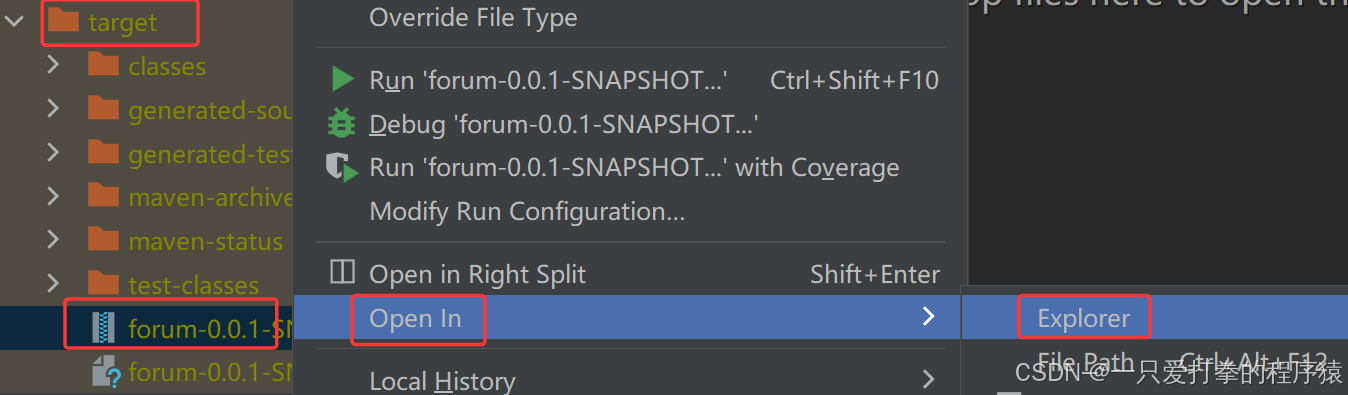Click the green Run arrow icon
Viewport: 1348px width, 395px height.
point(343,80)
